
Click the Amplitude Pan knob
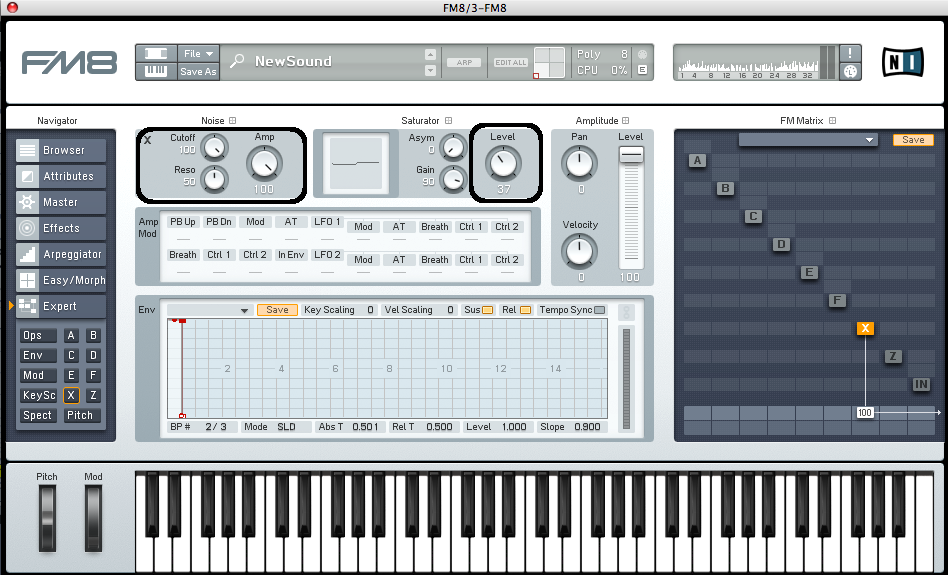(x=579, y=163)
